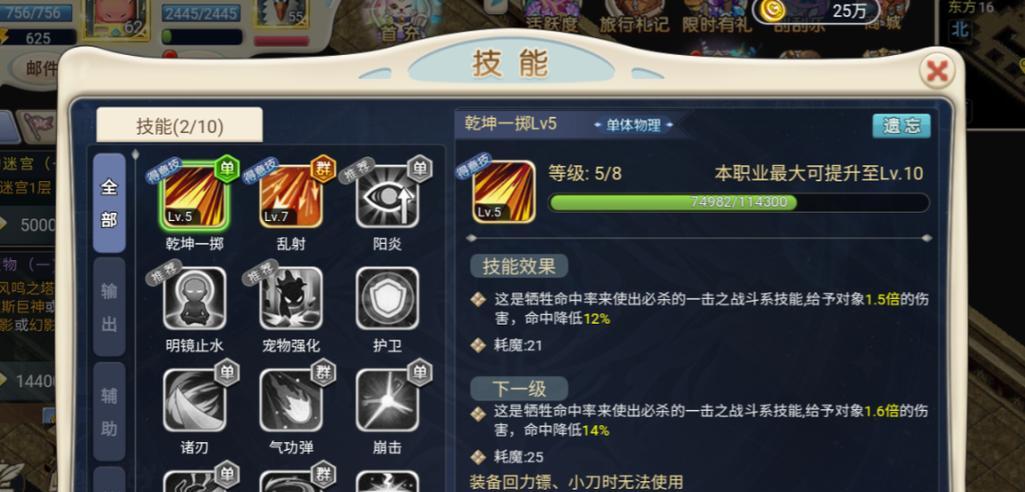Choose the 阳炎 eye skill icon
The height and width of the screenshot is (492, 1025).
(387, 195)
